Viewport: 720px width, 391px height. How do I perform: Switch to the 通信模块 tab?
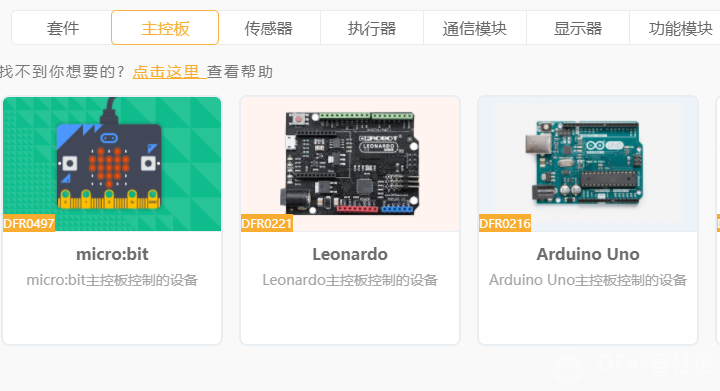point(475,28)
